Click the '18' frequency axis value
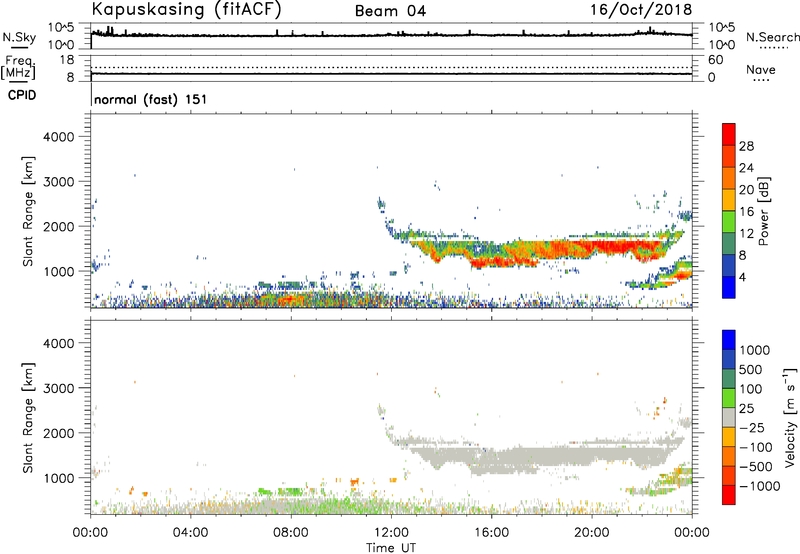Screen dimensions: 800x554 [x=66, y=60]
